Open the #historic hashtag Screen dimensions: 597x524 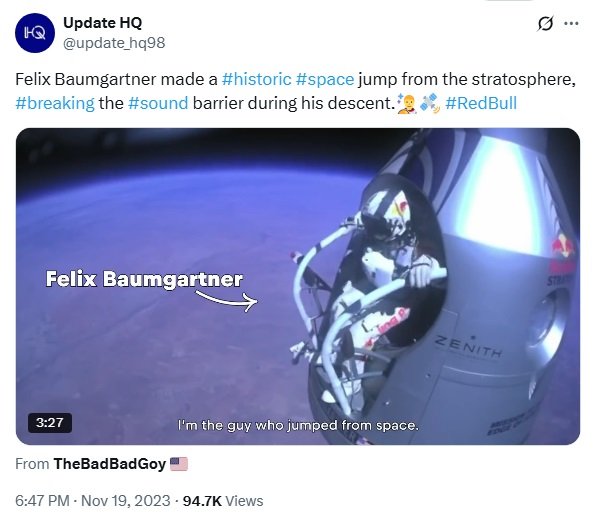point(256,80)
